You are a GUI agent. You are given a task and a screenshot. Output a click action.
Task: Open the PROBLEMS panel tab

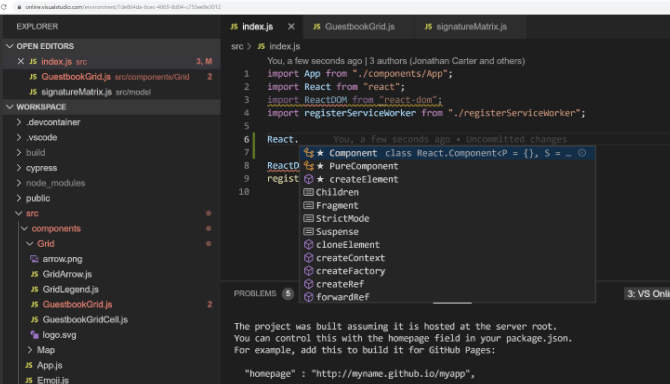(255, 293)
